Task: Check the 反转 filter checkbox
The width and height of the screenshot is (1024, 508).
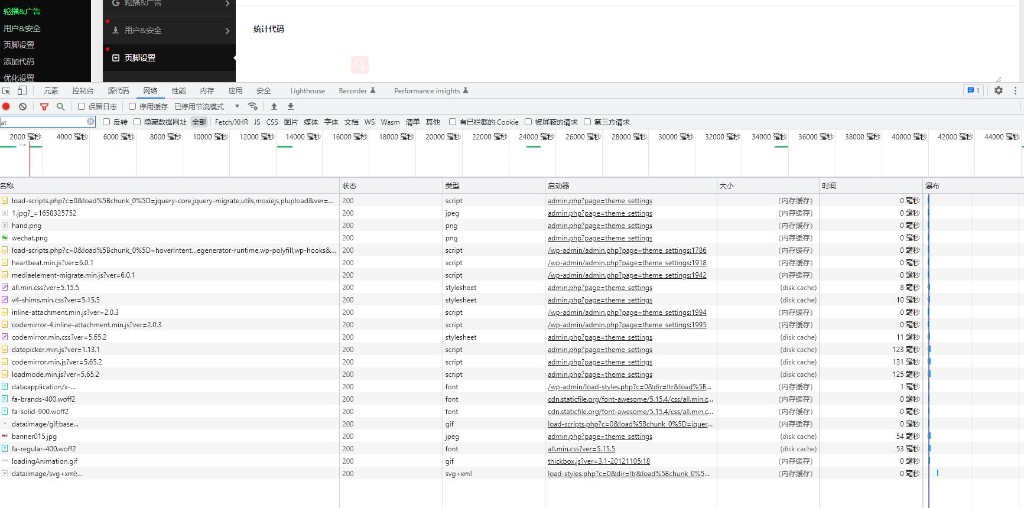Action: [x=106, y=122]
